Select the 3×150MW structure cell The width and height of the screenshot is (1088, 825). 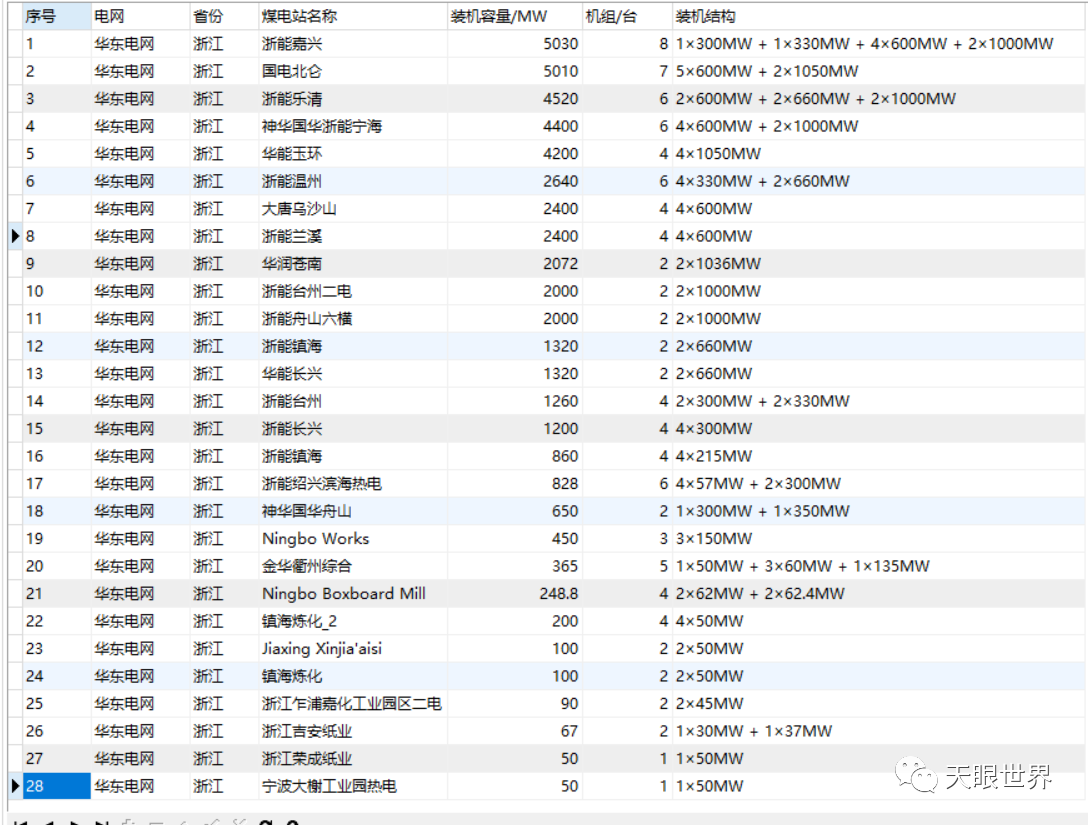click(x=878, y=538)
